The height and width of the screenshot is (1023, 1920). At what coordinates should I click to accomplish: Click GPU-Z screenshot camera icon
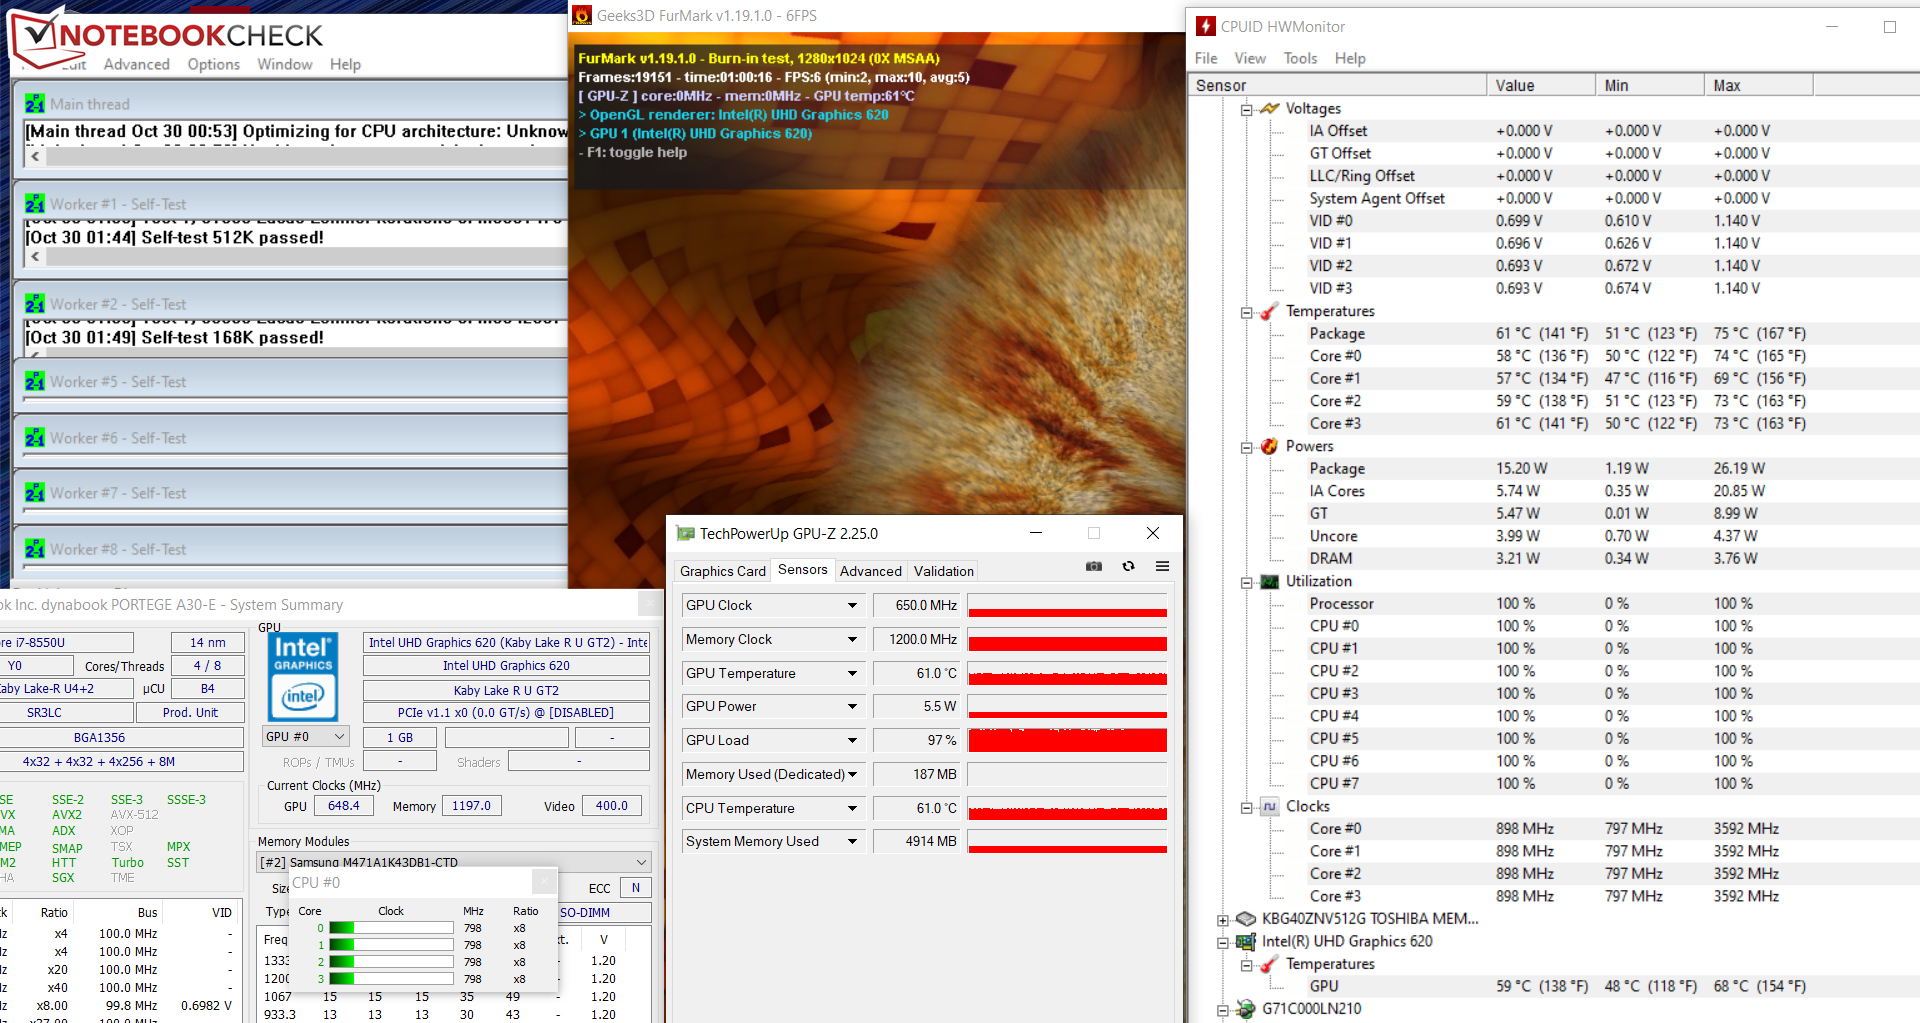point(1094,566)
